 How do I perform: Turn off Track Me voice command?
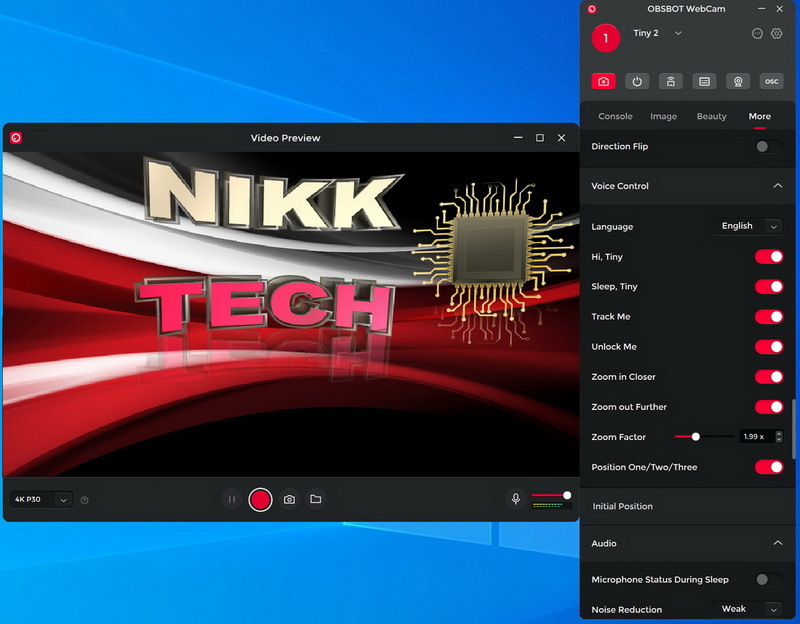point(769,317)
